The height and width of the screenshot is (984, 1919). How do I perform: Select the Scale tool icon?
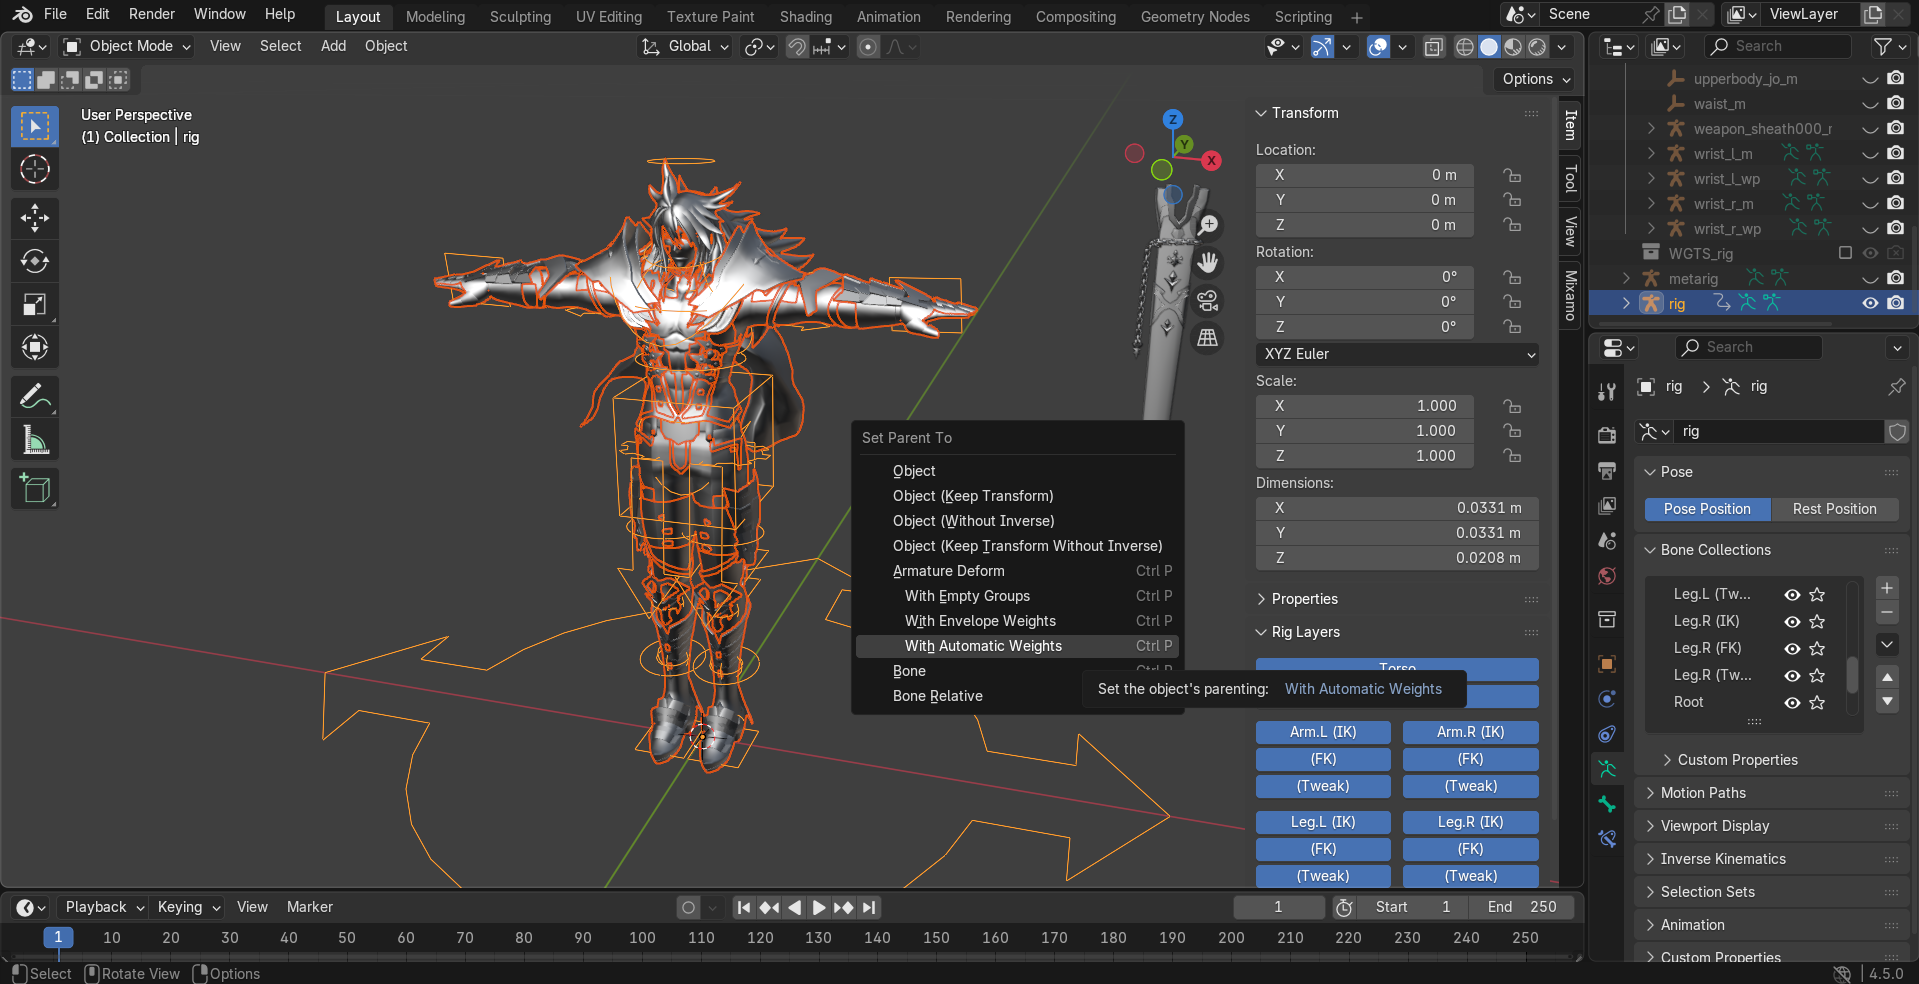tap(35, 305)
